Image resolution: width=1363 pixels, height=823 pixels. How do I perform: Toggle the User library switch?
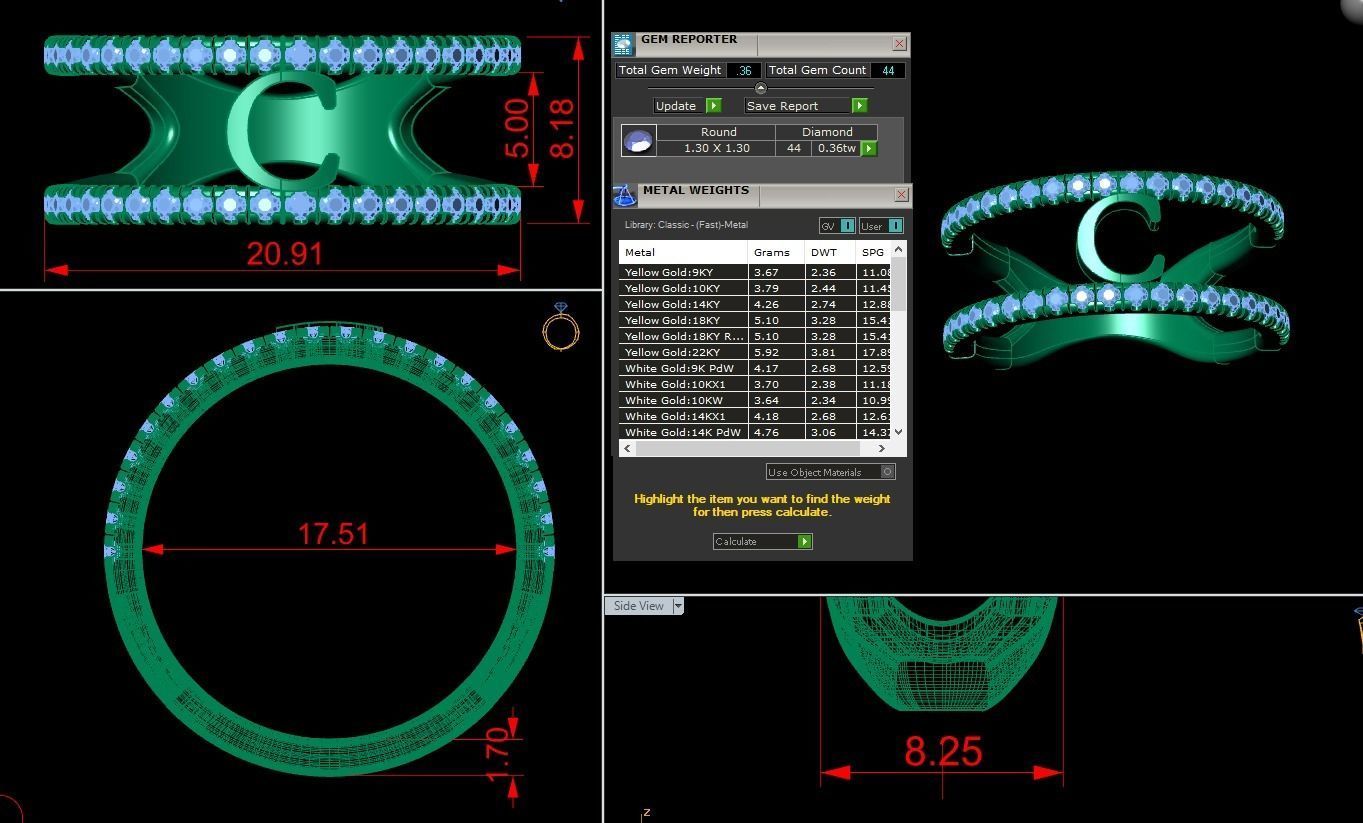point(881,226)
